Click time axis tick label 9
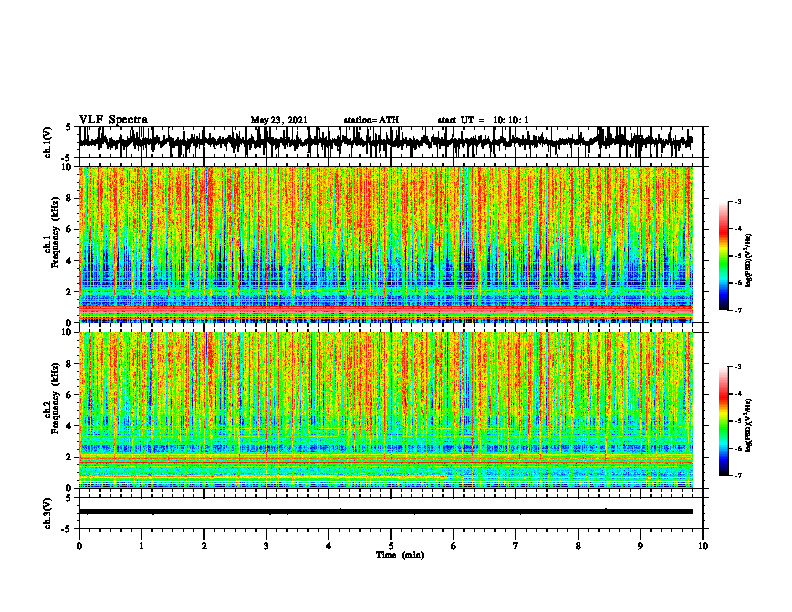This screenshot has height=612, width=792. click(640, 546)
